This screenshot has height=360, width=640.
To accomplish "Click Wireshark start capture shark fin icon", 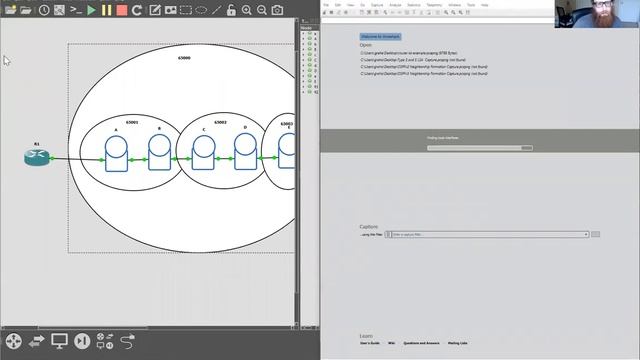I will tap(324, 13).
